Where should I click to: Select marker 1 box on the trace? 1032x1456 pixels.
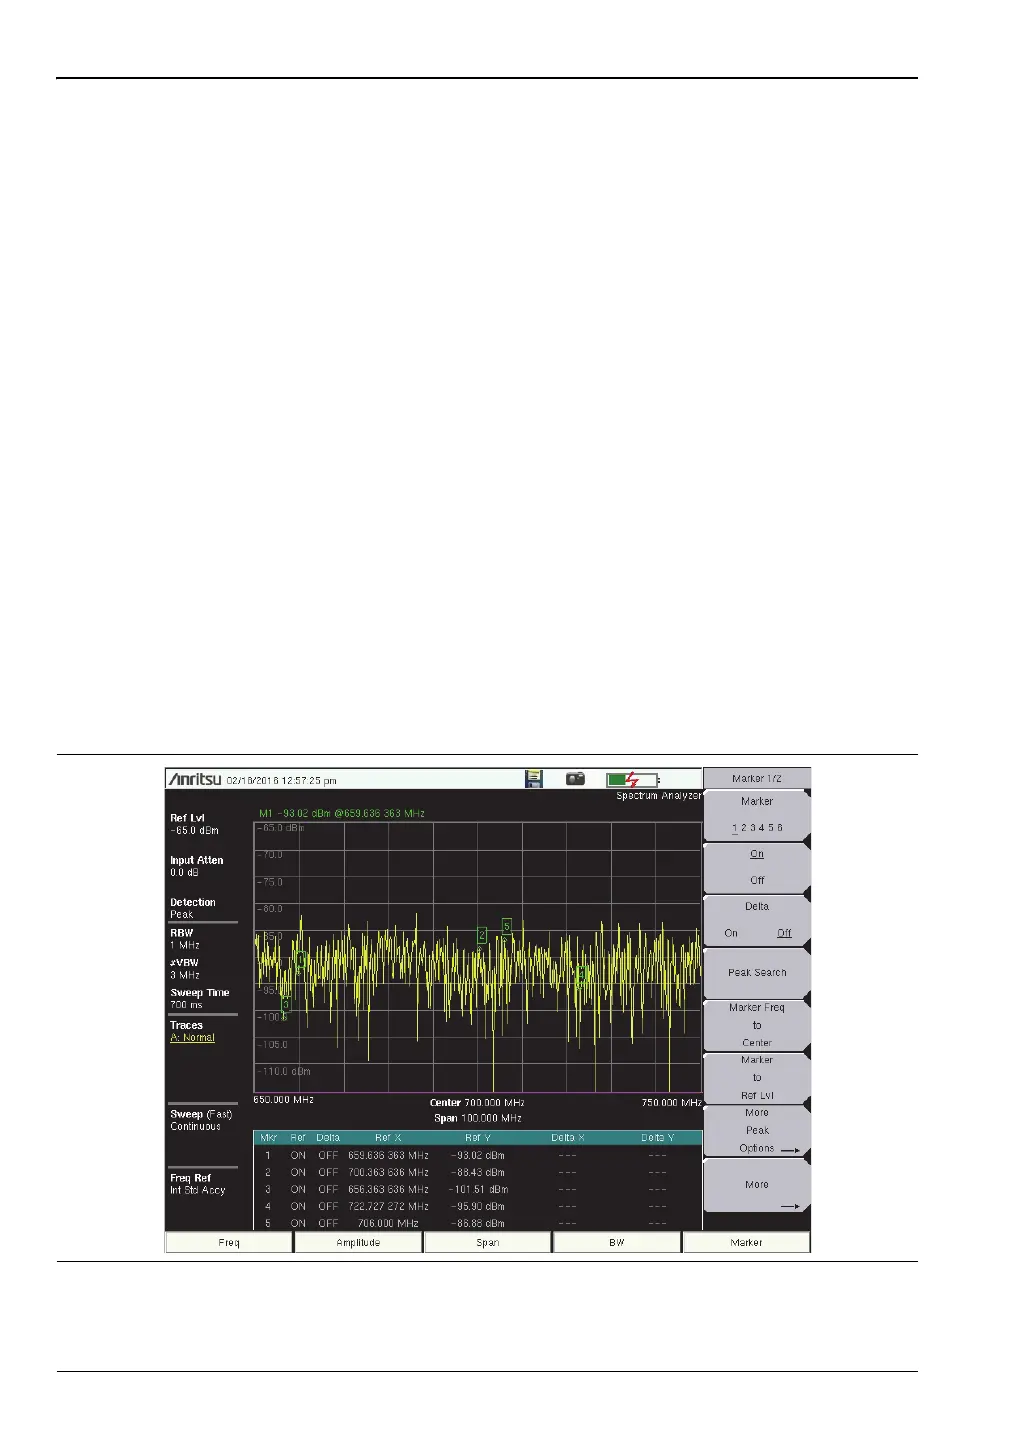coord(301,958)
